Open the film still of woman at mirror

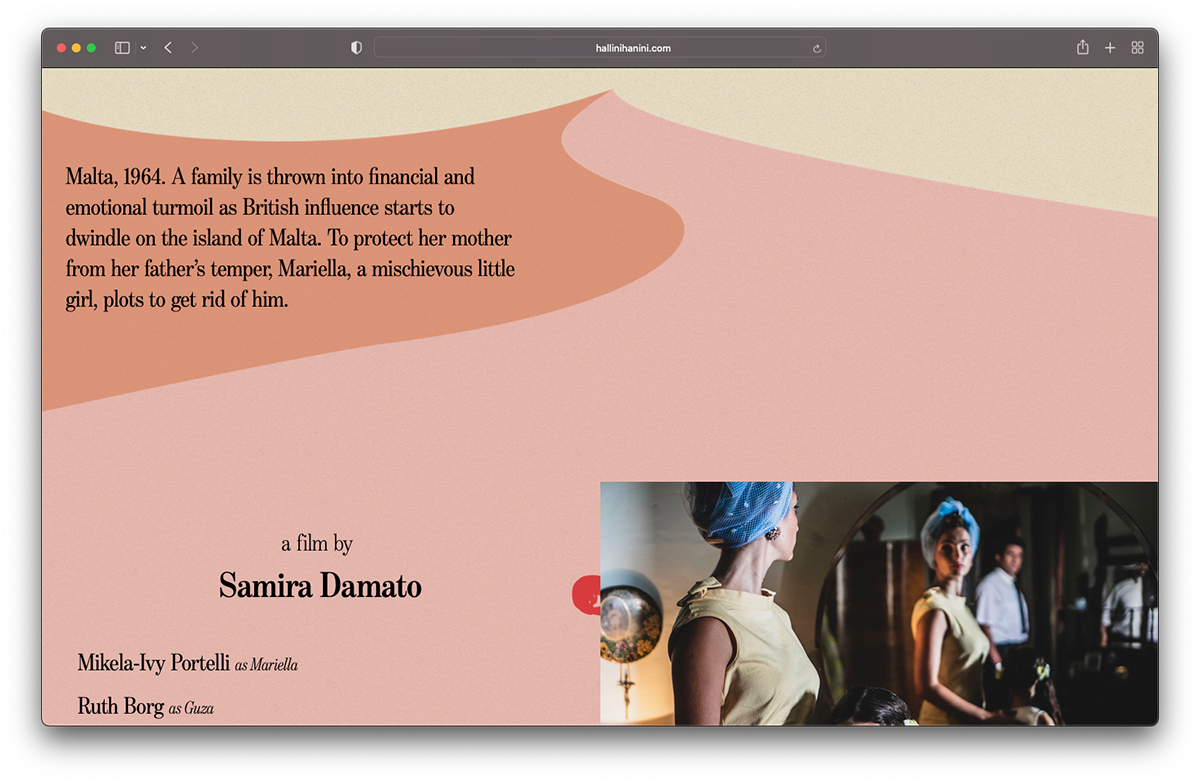(x=879, y=603)
